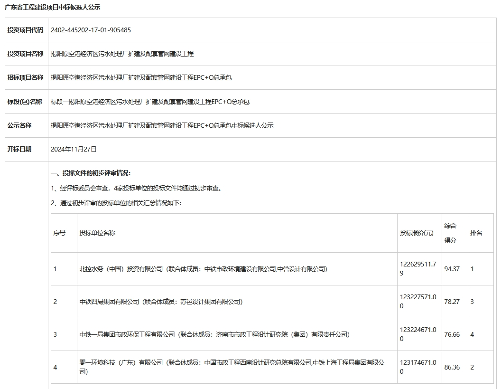Click the 投标单位名称 column header
The height and width of the screenshot is (389, 501).
point(97,233)
